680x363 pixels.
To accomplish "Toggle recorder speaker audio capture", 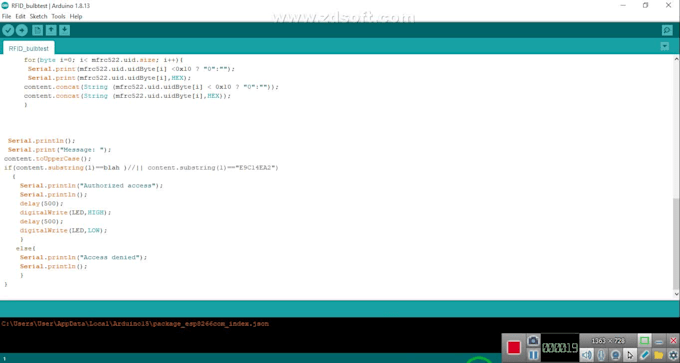I will [x=587, y=355].
